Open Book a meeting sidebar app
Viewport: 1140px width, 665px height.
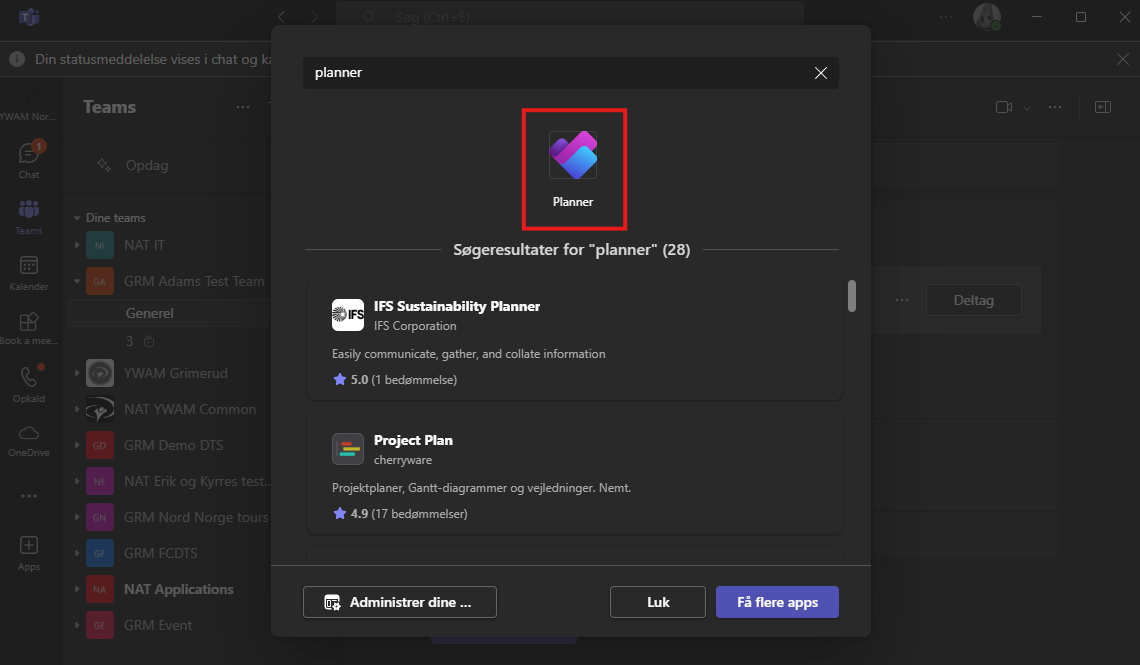(29, 329)
